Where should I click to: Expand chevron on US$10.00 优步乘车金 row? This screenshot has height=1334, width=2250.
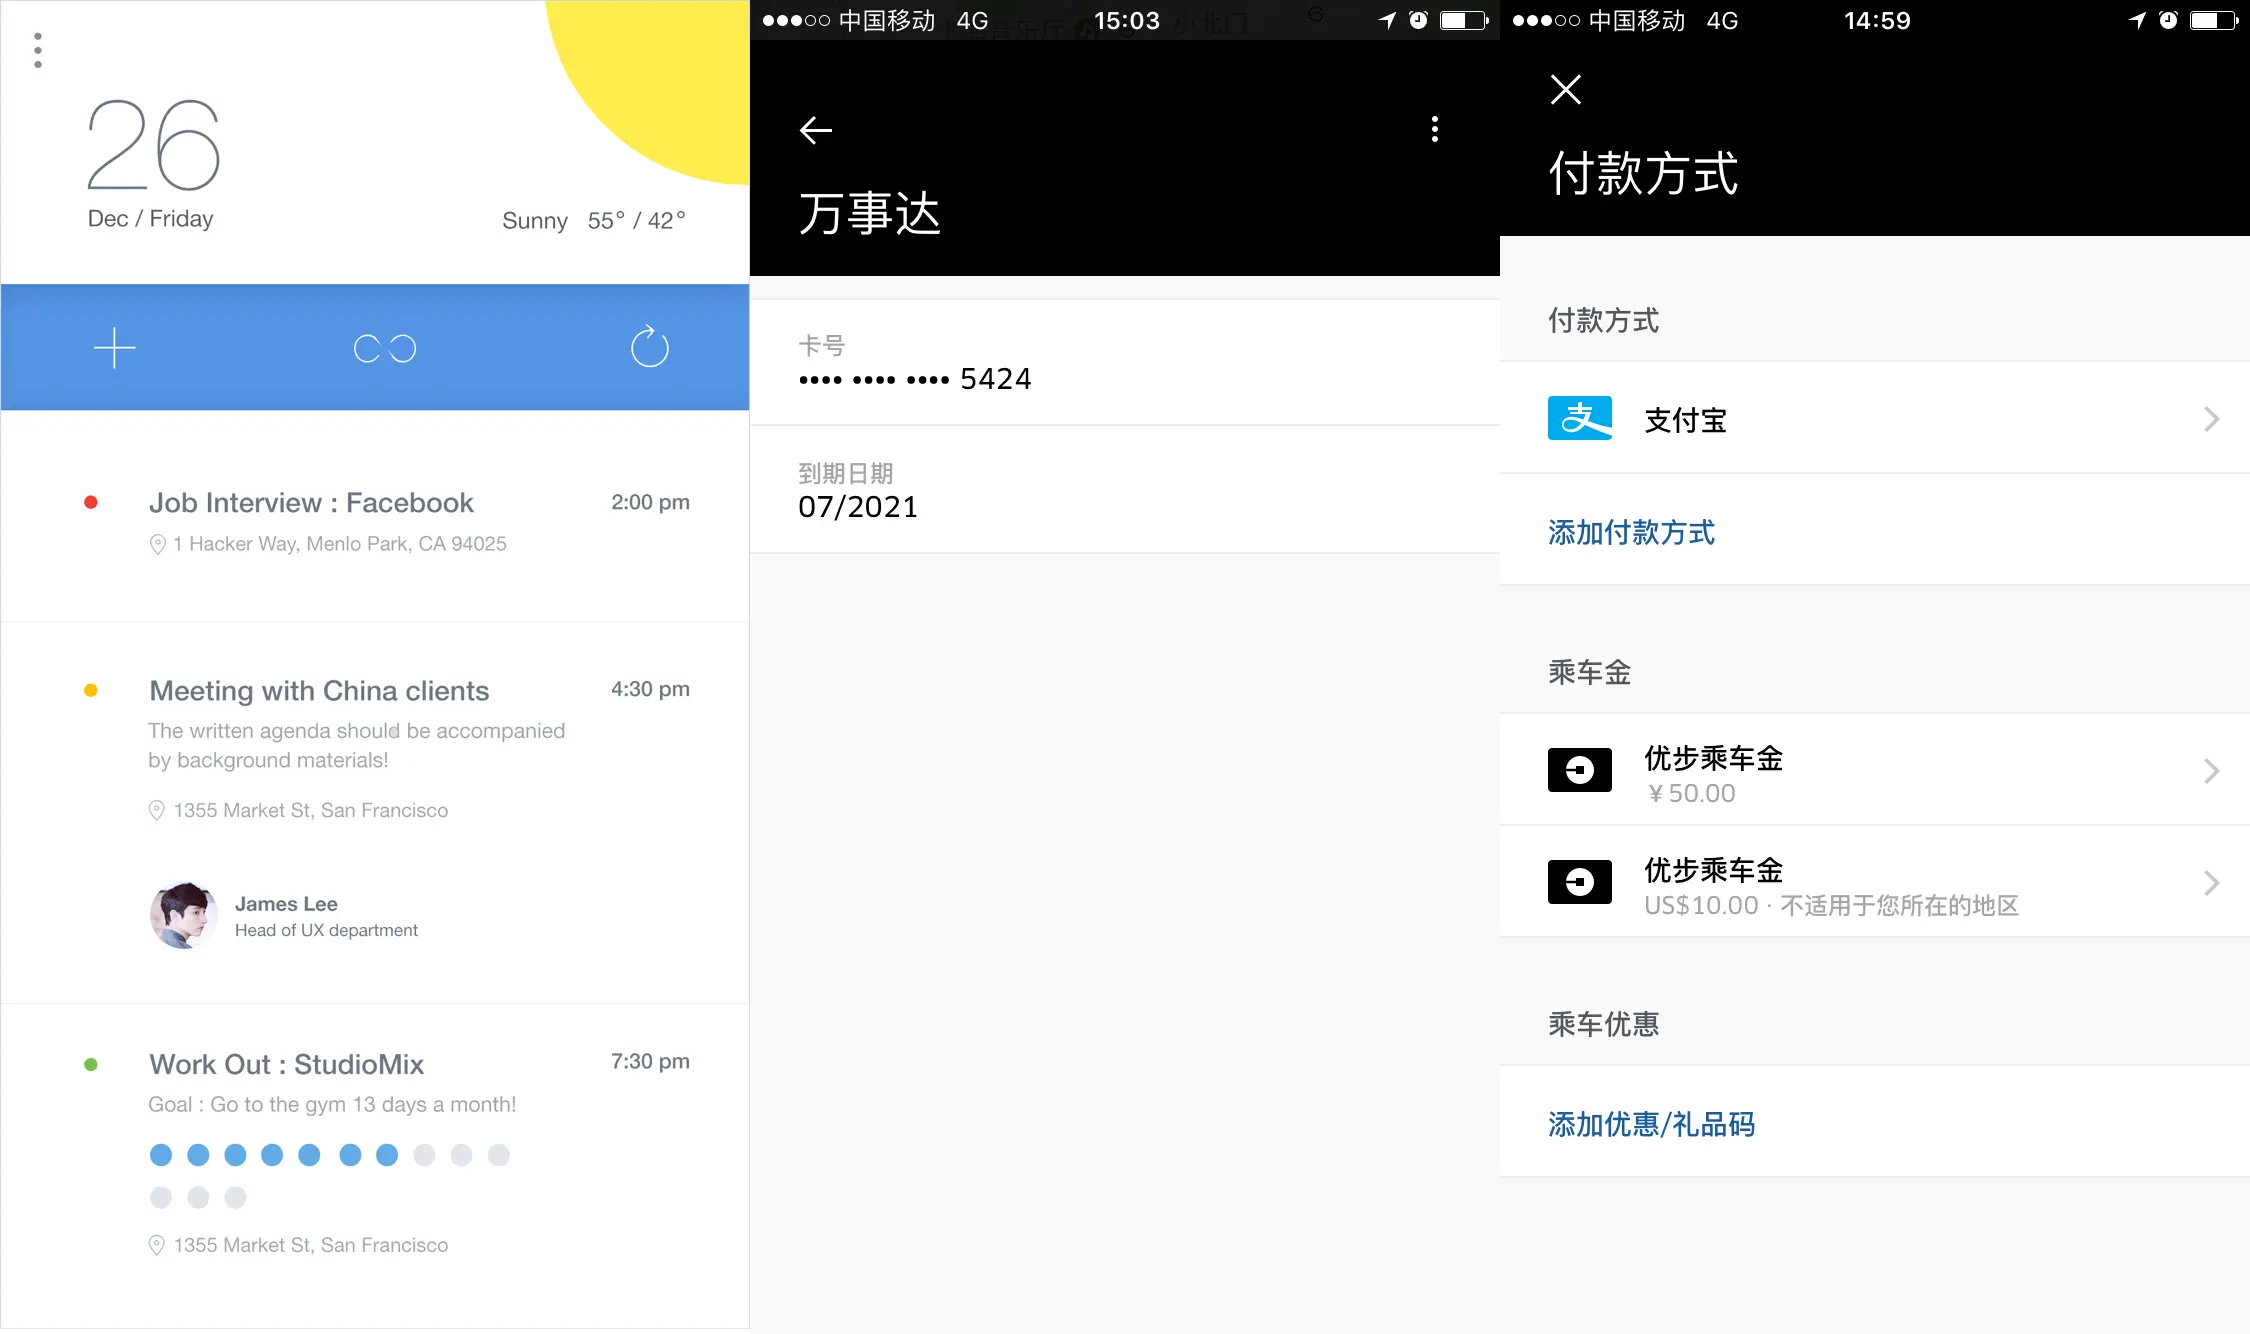pos(2211,883)
